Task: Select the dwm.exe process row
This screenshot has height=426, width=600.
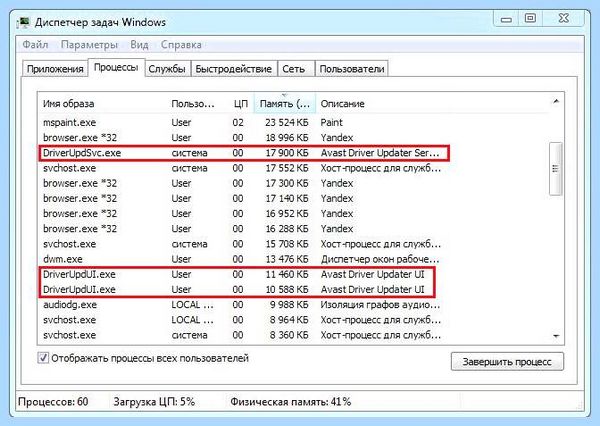Action: coord(293,259)
